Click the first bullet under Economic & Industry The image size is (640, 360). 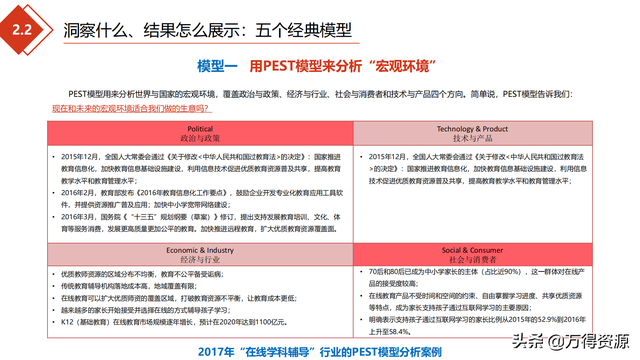tap(139, 274)
